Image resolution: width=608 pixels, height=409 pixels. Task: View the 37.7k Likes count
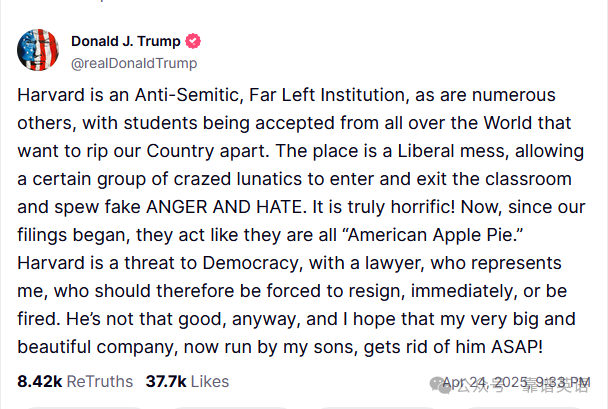(166, 381)
